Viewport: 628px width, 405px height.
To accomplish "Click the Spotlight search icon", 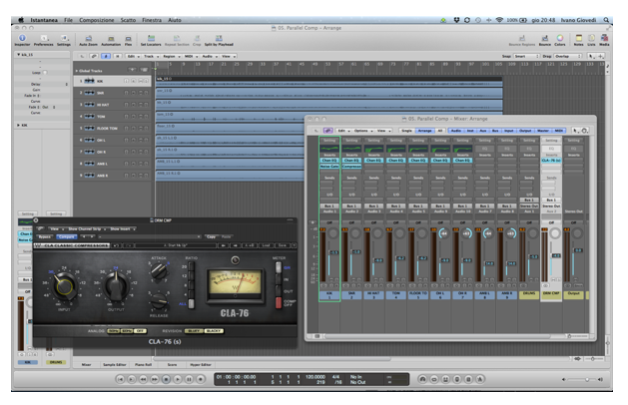I will coord(606,20).
